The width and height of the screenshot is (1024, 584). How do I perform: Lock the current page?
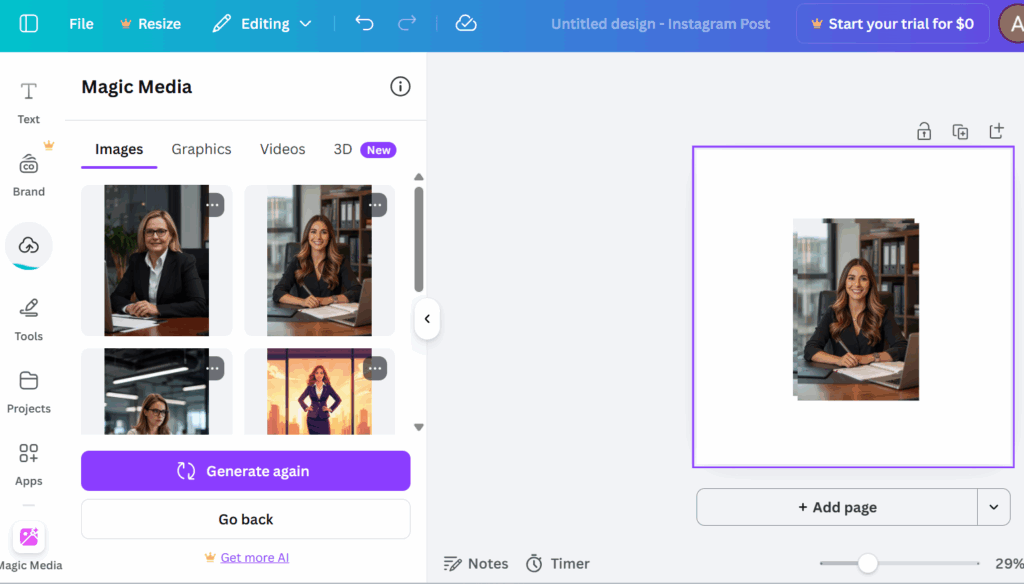click(x=923, y=131)
